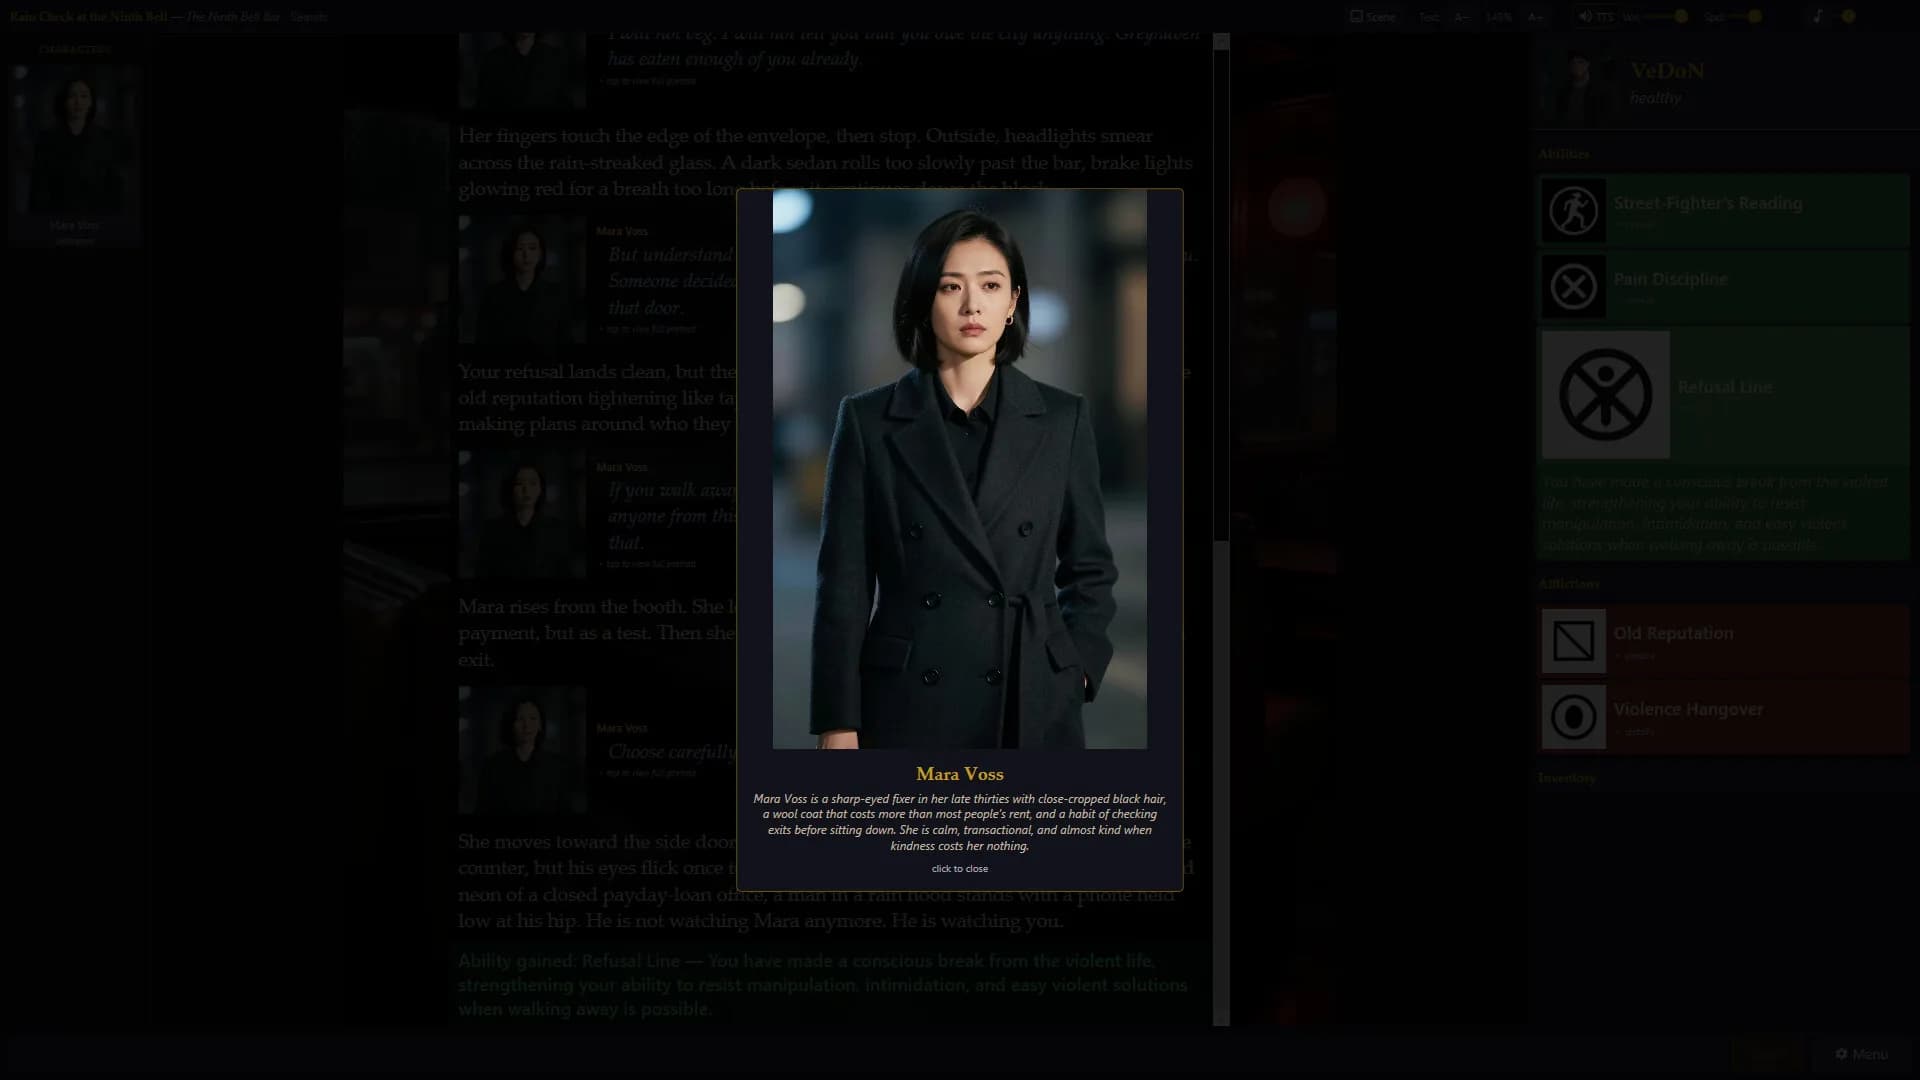Click the Mara Voss name heading
This screenshot has height=1080, width=1920.
coord(959,774)
